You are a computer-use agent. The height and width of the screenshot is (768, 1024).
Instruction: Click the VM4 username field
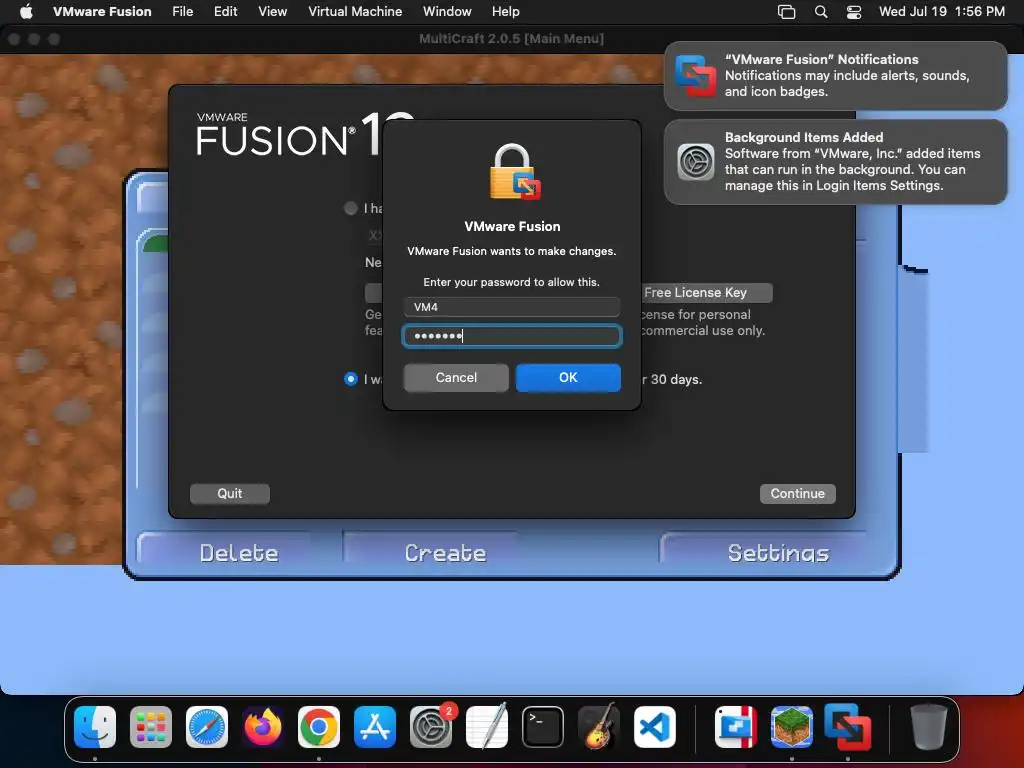[512, 307]
